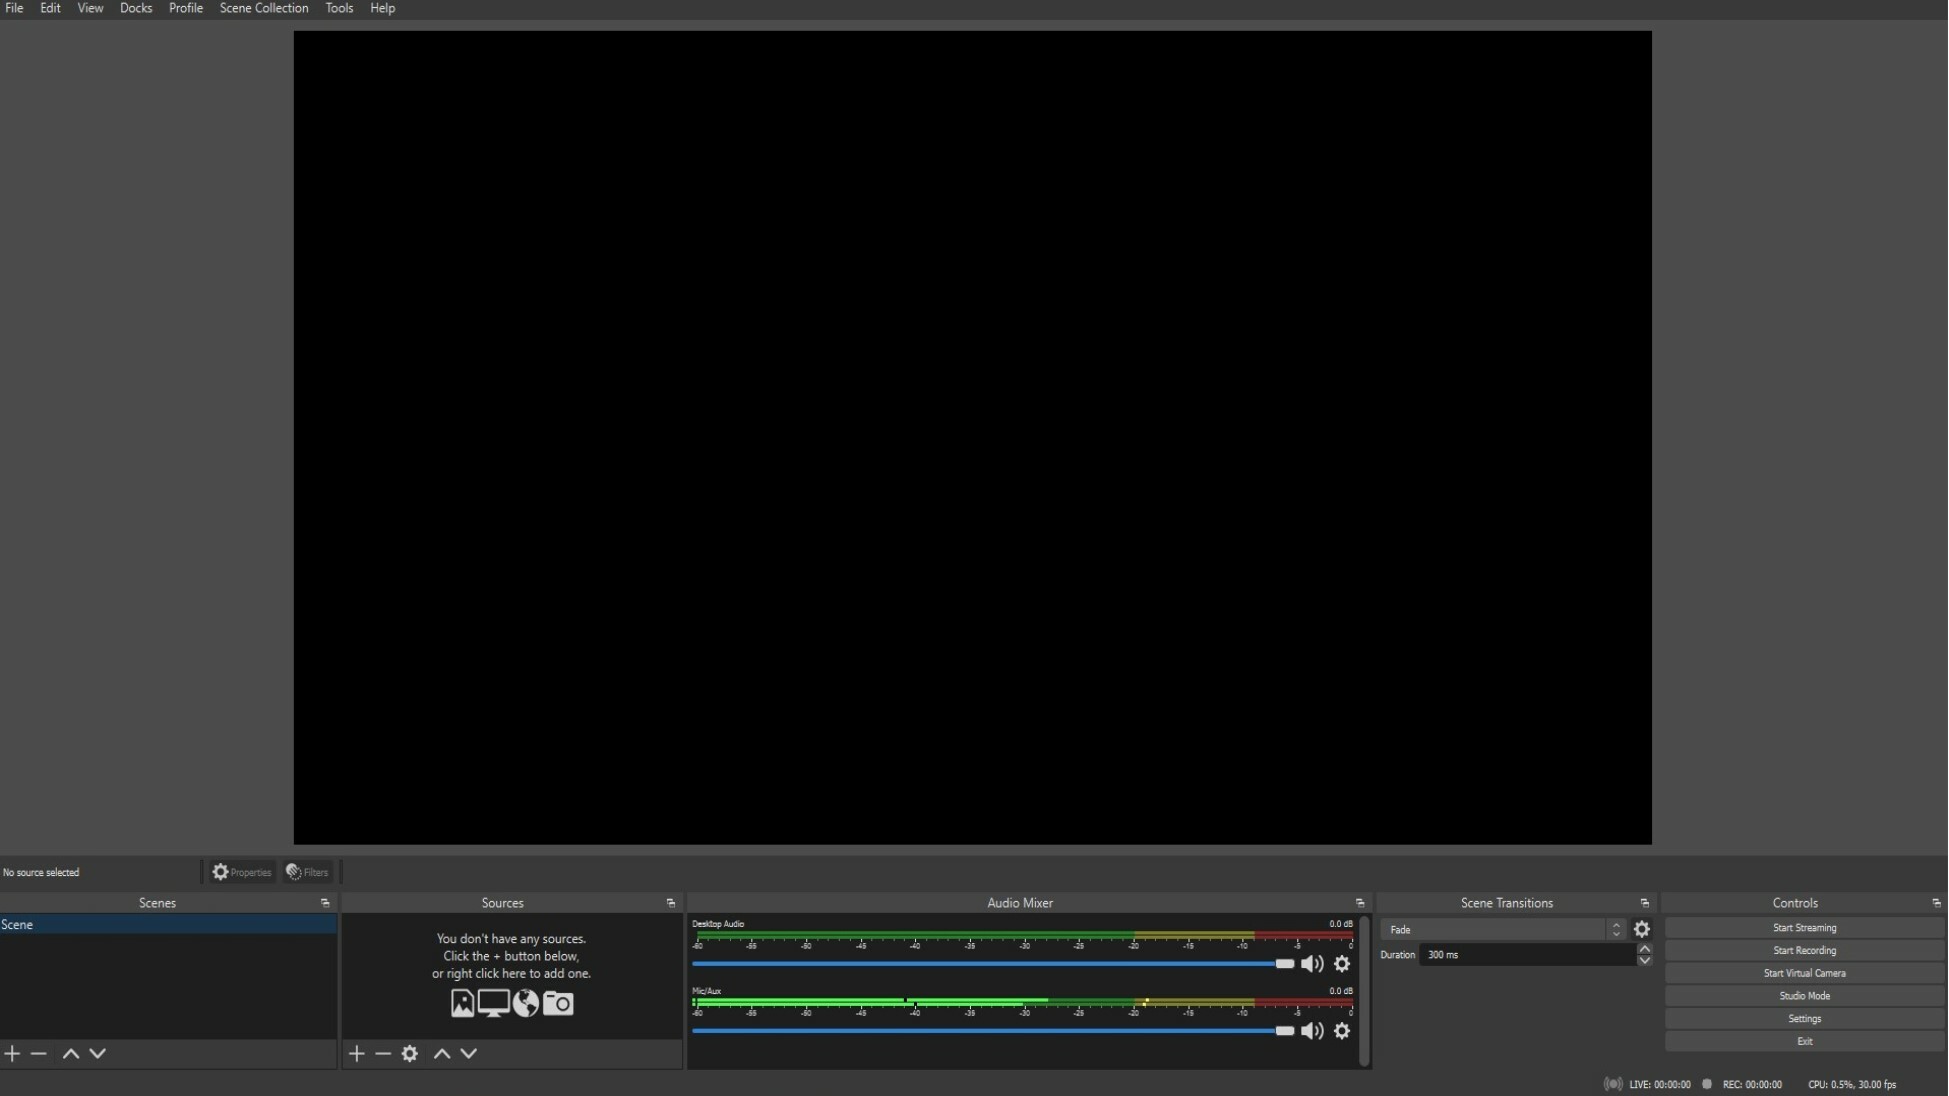The image size is (1949, 1096).
Task: Open the Docks menu
Action: coord(136,8)
